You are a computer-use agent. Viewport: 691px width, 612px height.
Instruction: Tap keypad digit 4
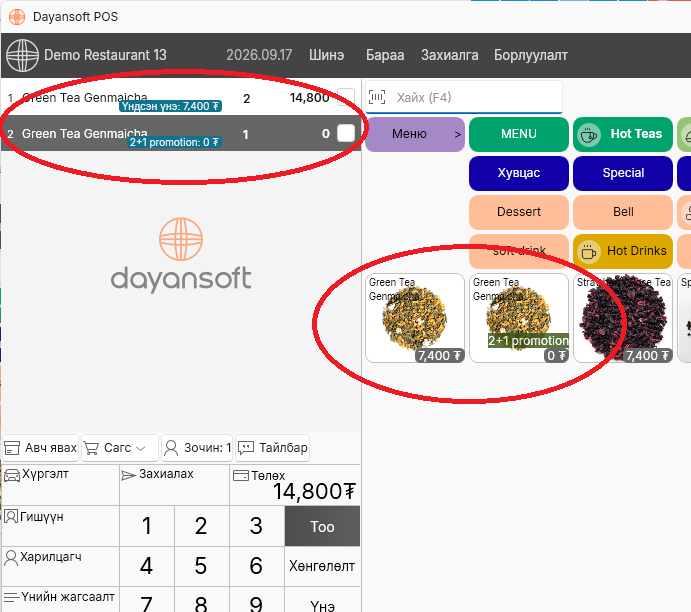147,566
